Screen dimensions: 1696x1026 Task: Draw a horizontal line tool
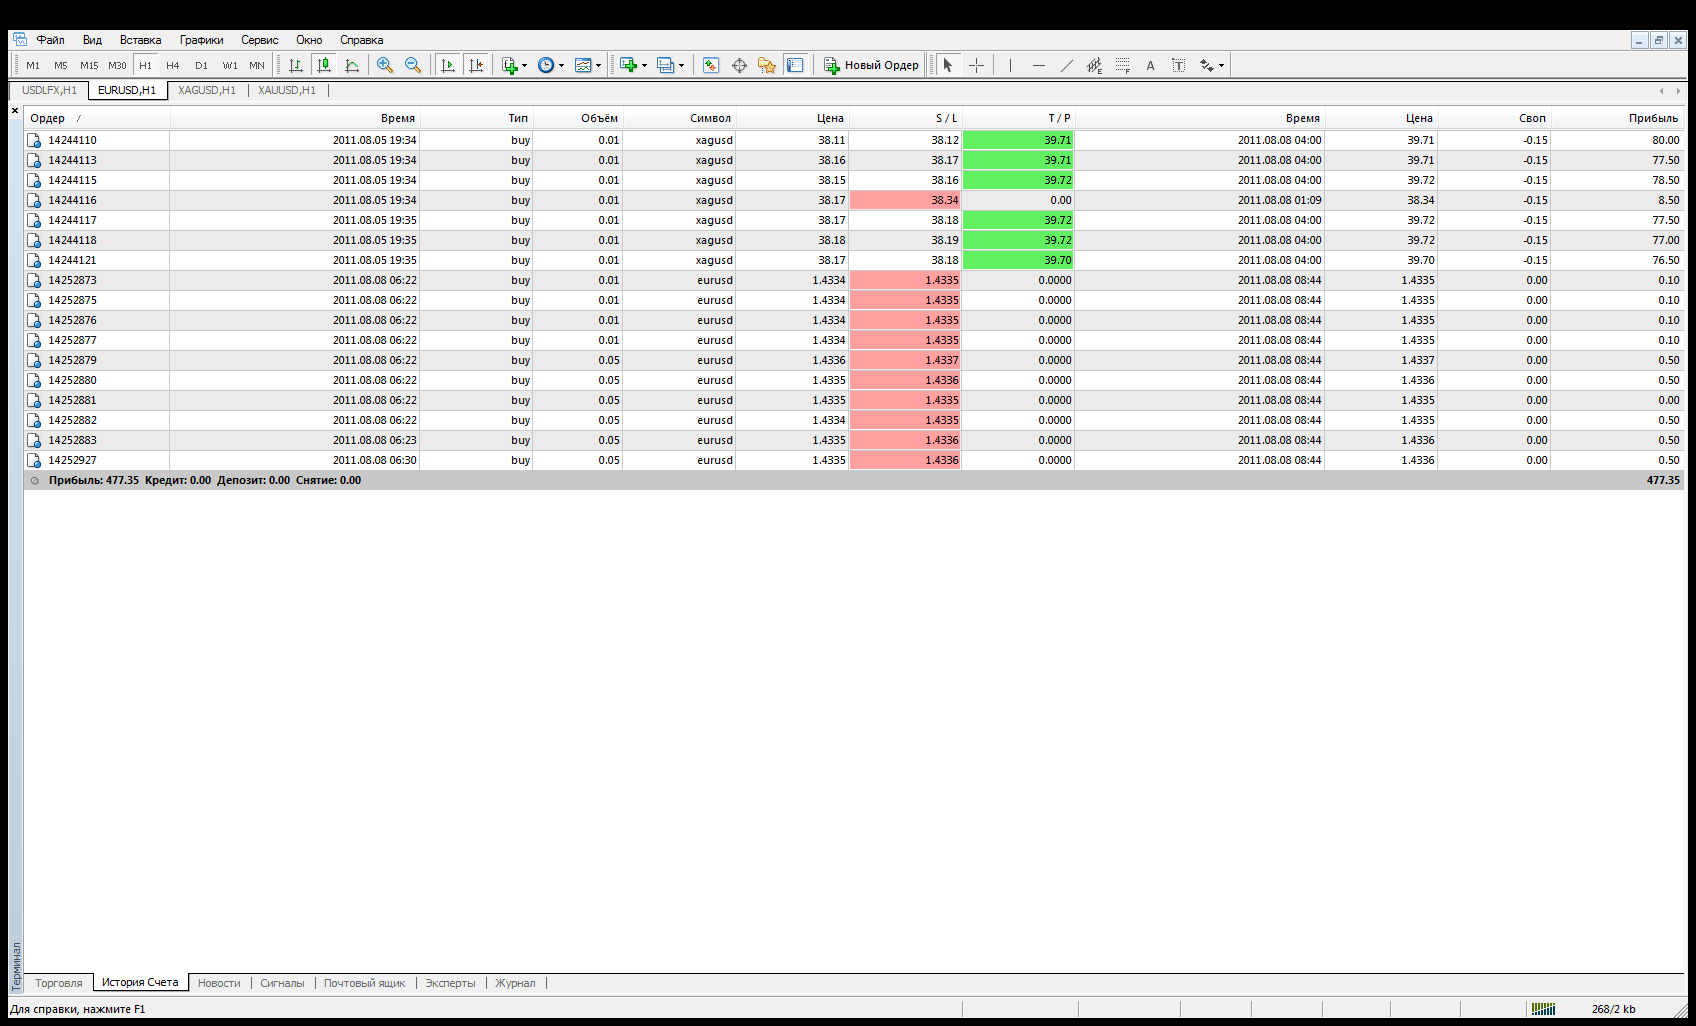click(1039, 65)
